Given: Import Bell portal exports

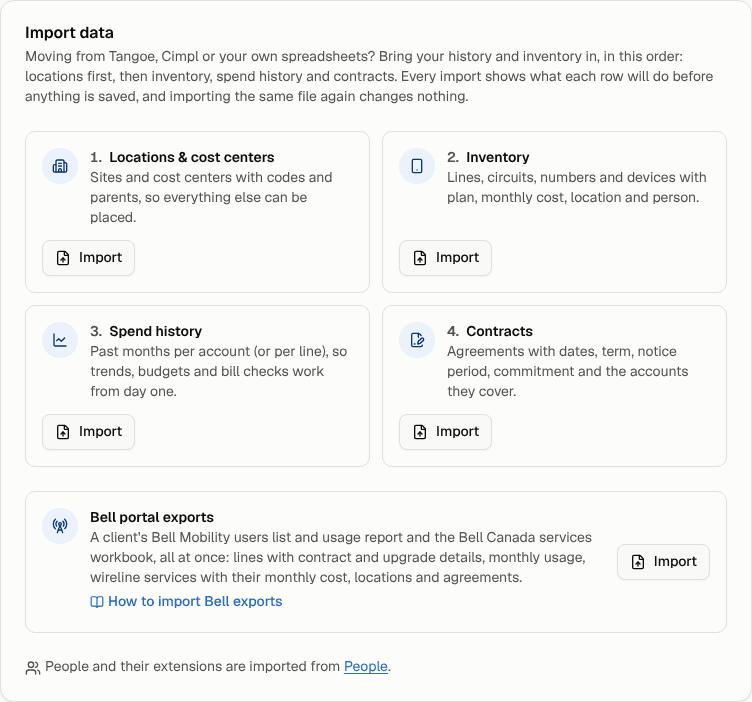Looking at the screenshot, I should [663, 562].
